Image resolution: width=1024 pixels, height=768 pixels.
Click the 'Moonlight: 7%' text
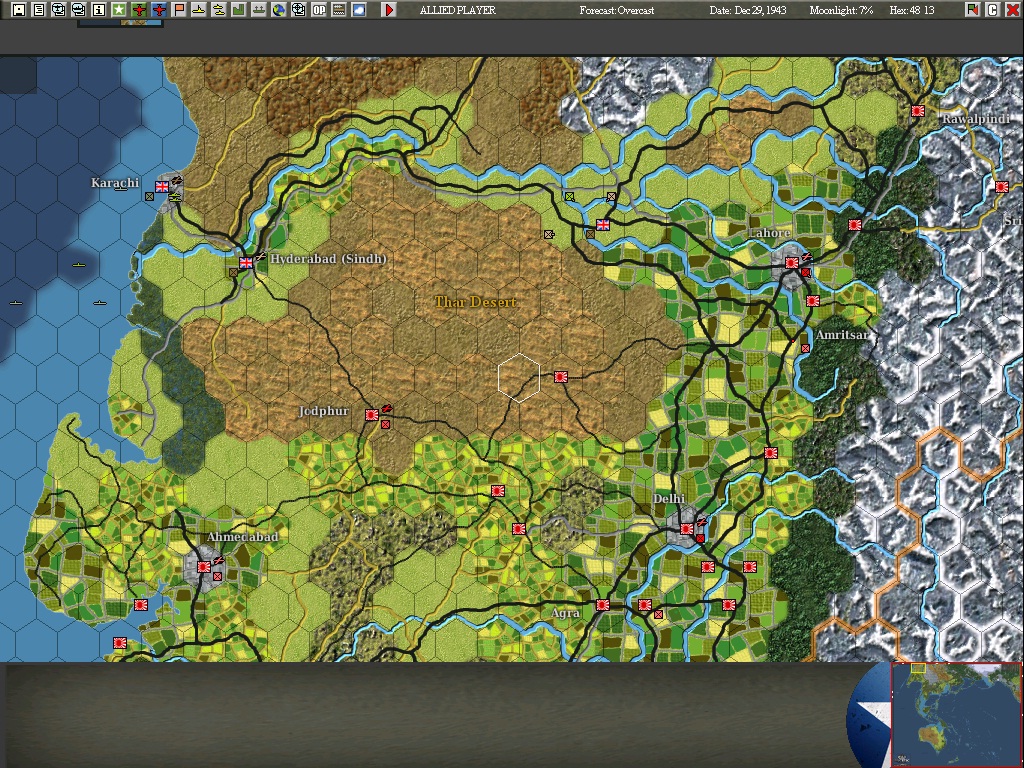click(841, 10)
